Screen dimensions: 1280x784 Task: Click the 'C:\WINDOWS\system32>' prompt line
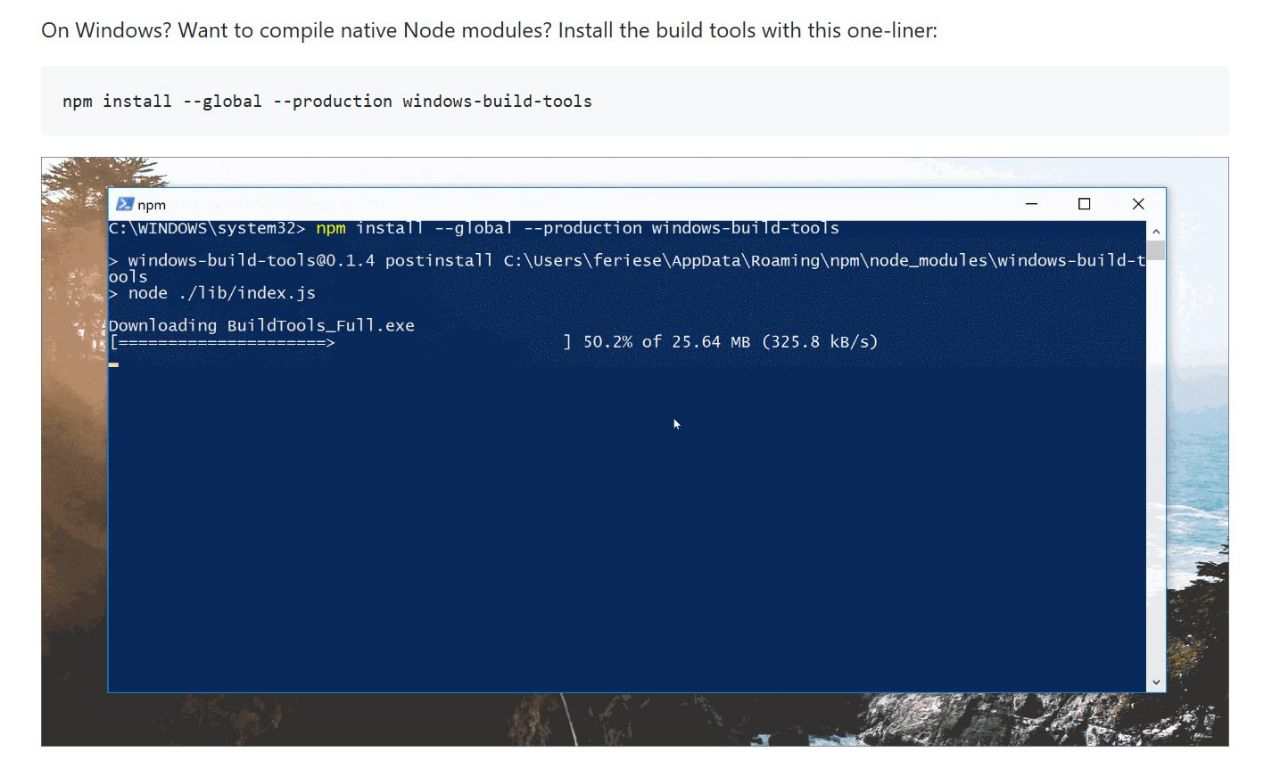474,228
